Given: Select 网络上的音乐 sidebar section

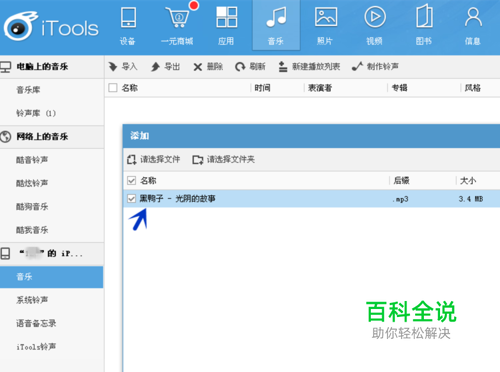Looking at the screenshot, I should (52, 137).
